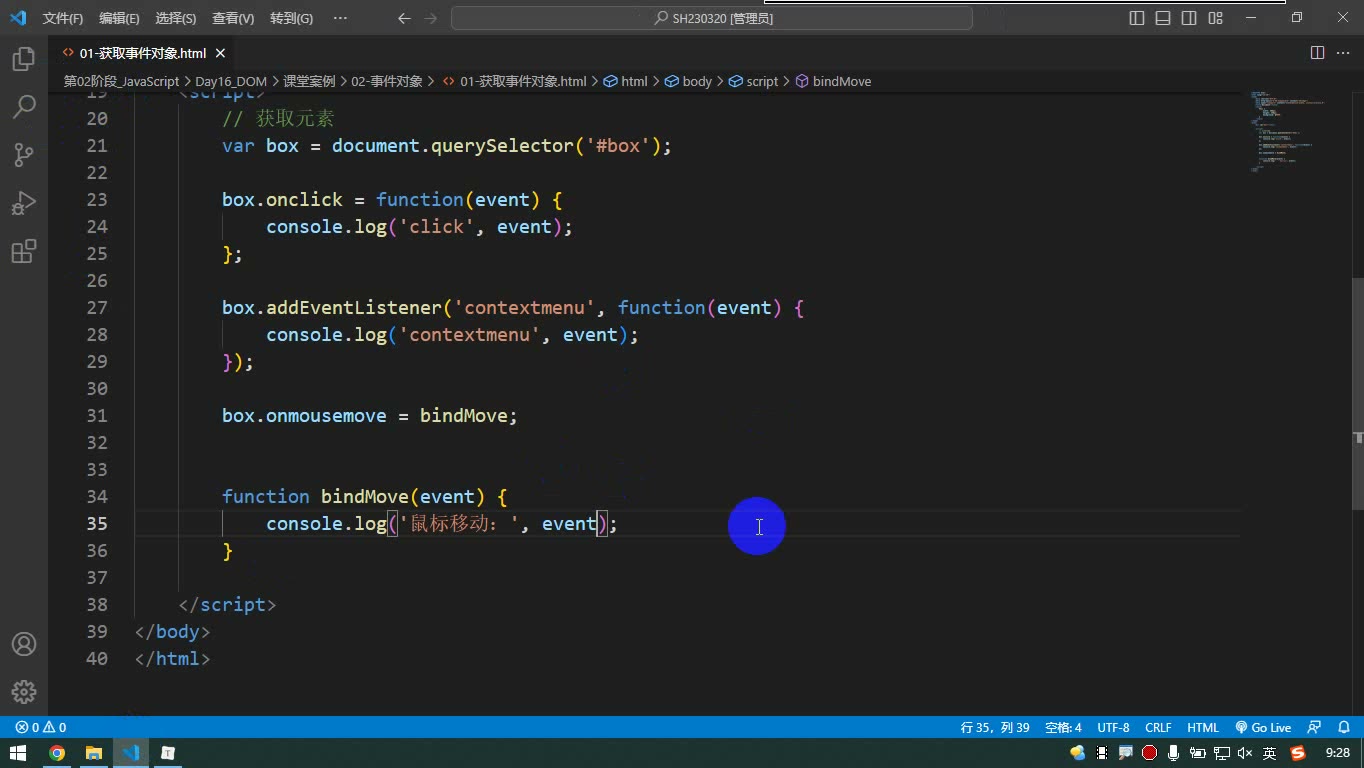Open the Run and Debug view

24,203
